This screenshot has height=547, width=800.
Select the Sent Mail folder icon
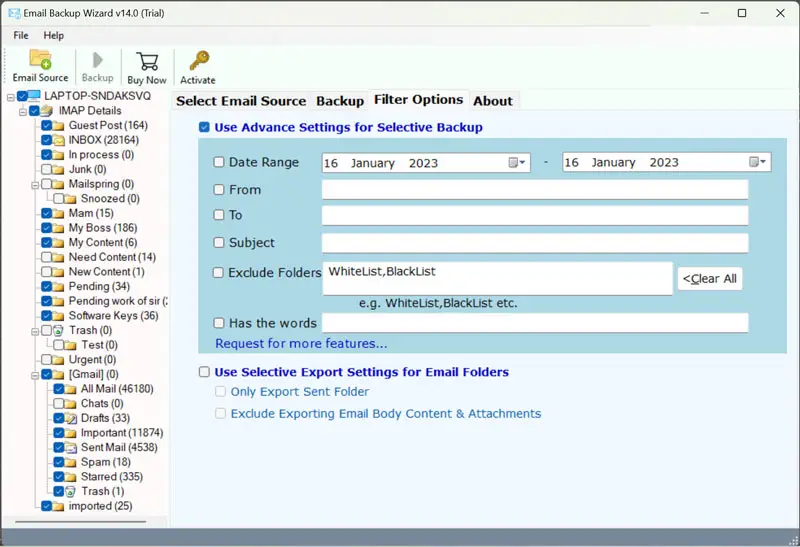coord(71,448)
